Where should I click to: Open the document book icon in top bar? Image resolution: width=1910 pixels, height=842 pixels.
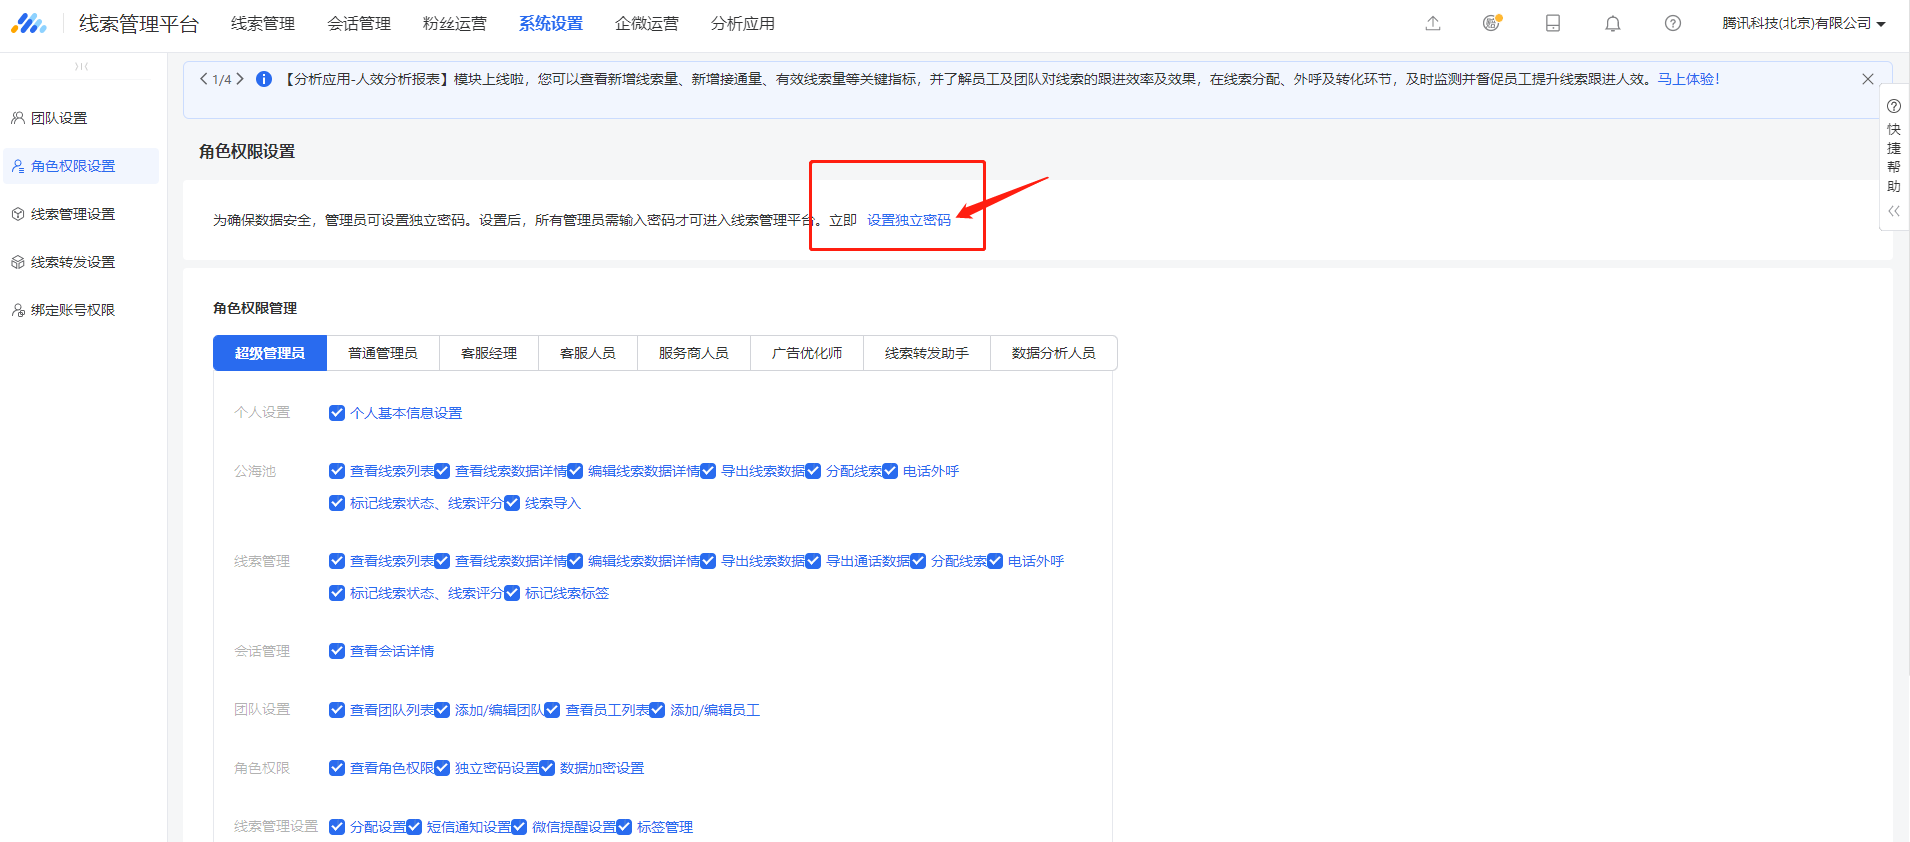click(1553, 23)
